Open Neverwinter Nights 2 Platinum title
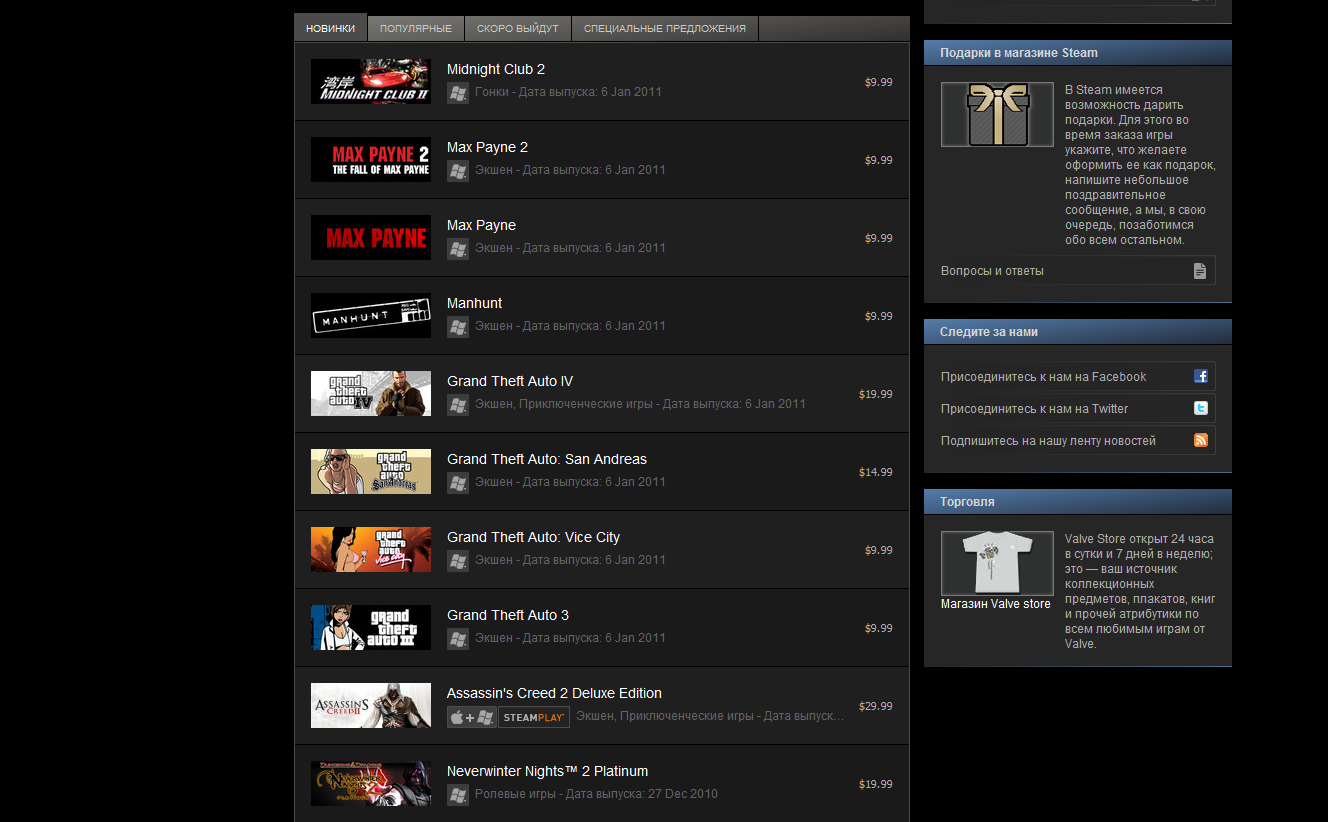Image resolution: width=1328 pixels, height=822 pixels. [547, 771]
